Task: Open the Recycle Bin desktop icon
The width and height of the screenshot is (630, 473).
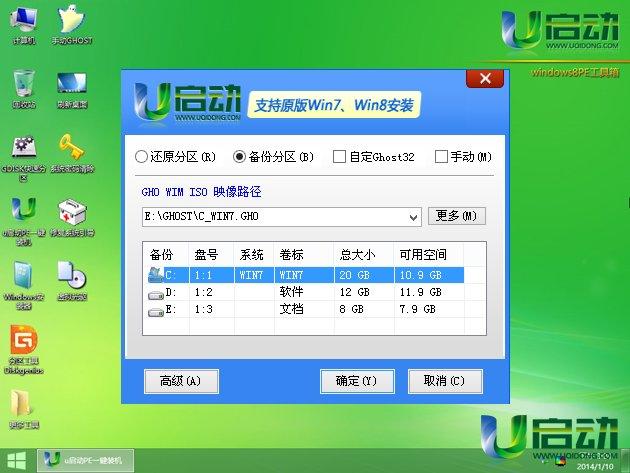Action: coord(24,89)
